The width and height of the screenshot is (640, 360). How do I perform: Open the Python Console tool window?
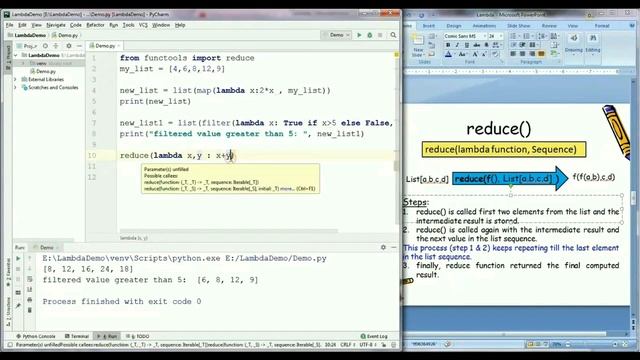click(x=36, y=336)
